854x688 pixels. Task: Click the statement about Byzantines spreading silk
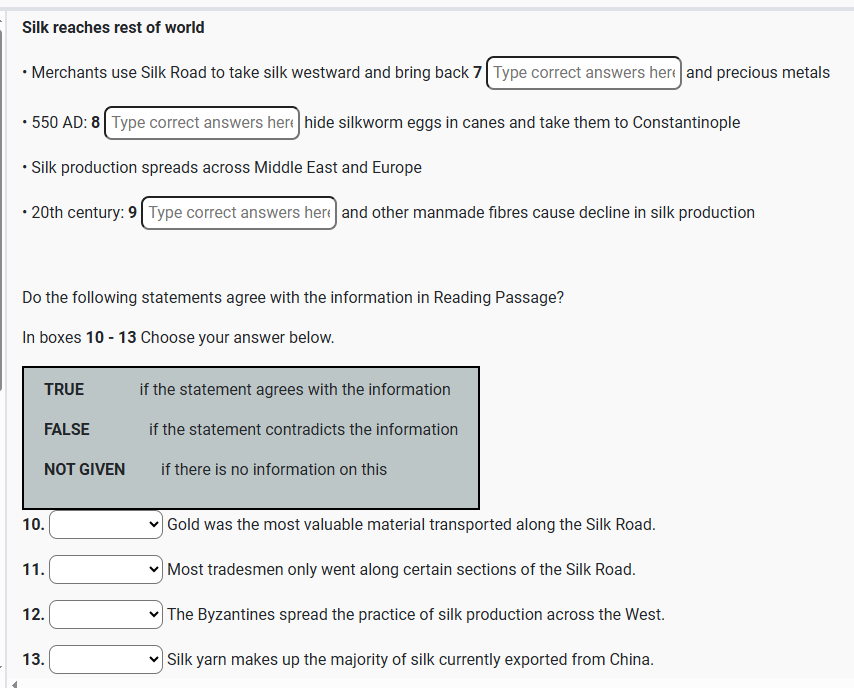click(416, 615)
